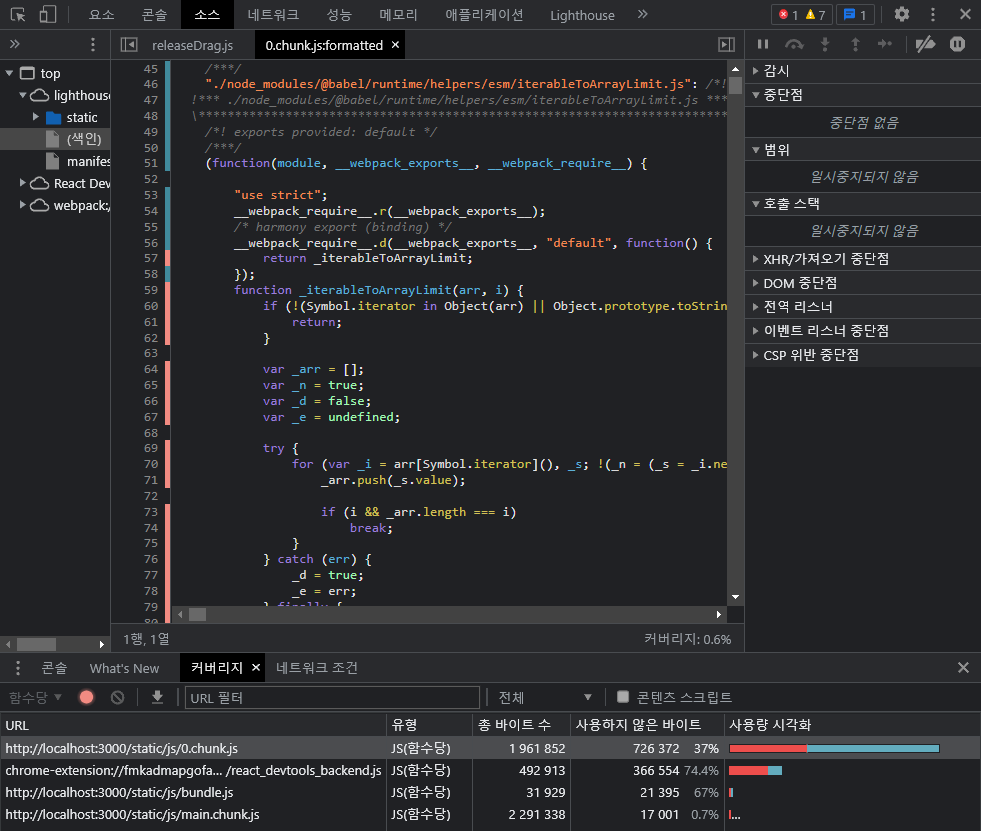The image size is (981, 831).
Task: Click the error count badge
Action: pos(788,14)
